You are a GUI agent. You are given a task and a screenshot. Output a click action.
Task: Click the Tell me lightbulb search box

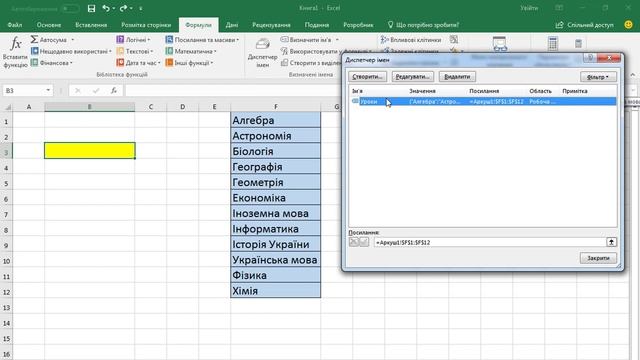tap(423, 25)
